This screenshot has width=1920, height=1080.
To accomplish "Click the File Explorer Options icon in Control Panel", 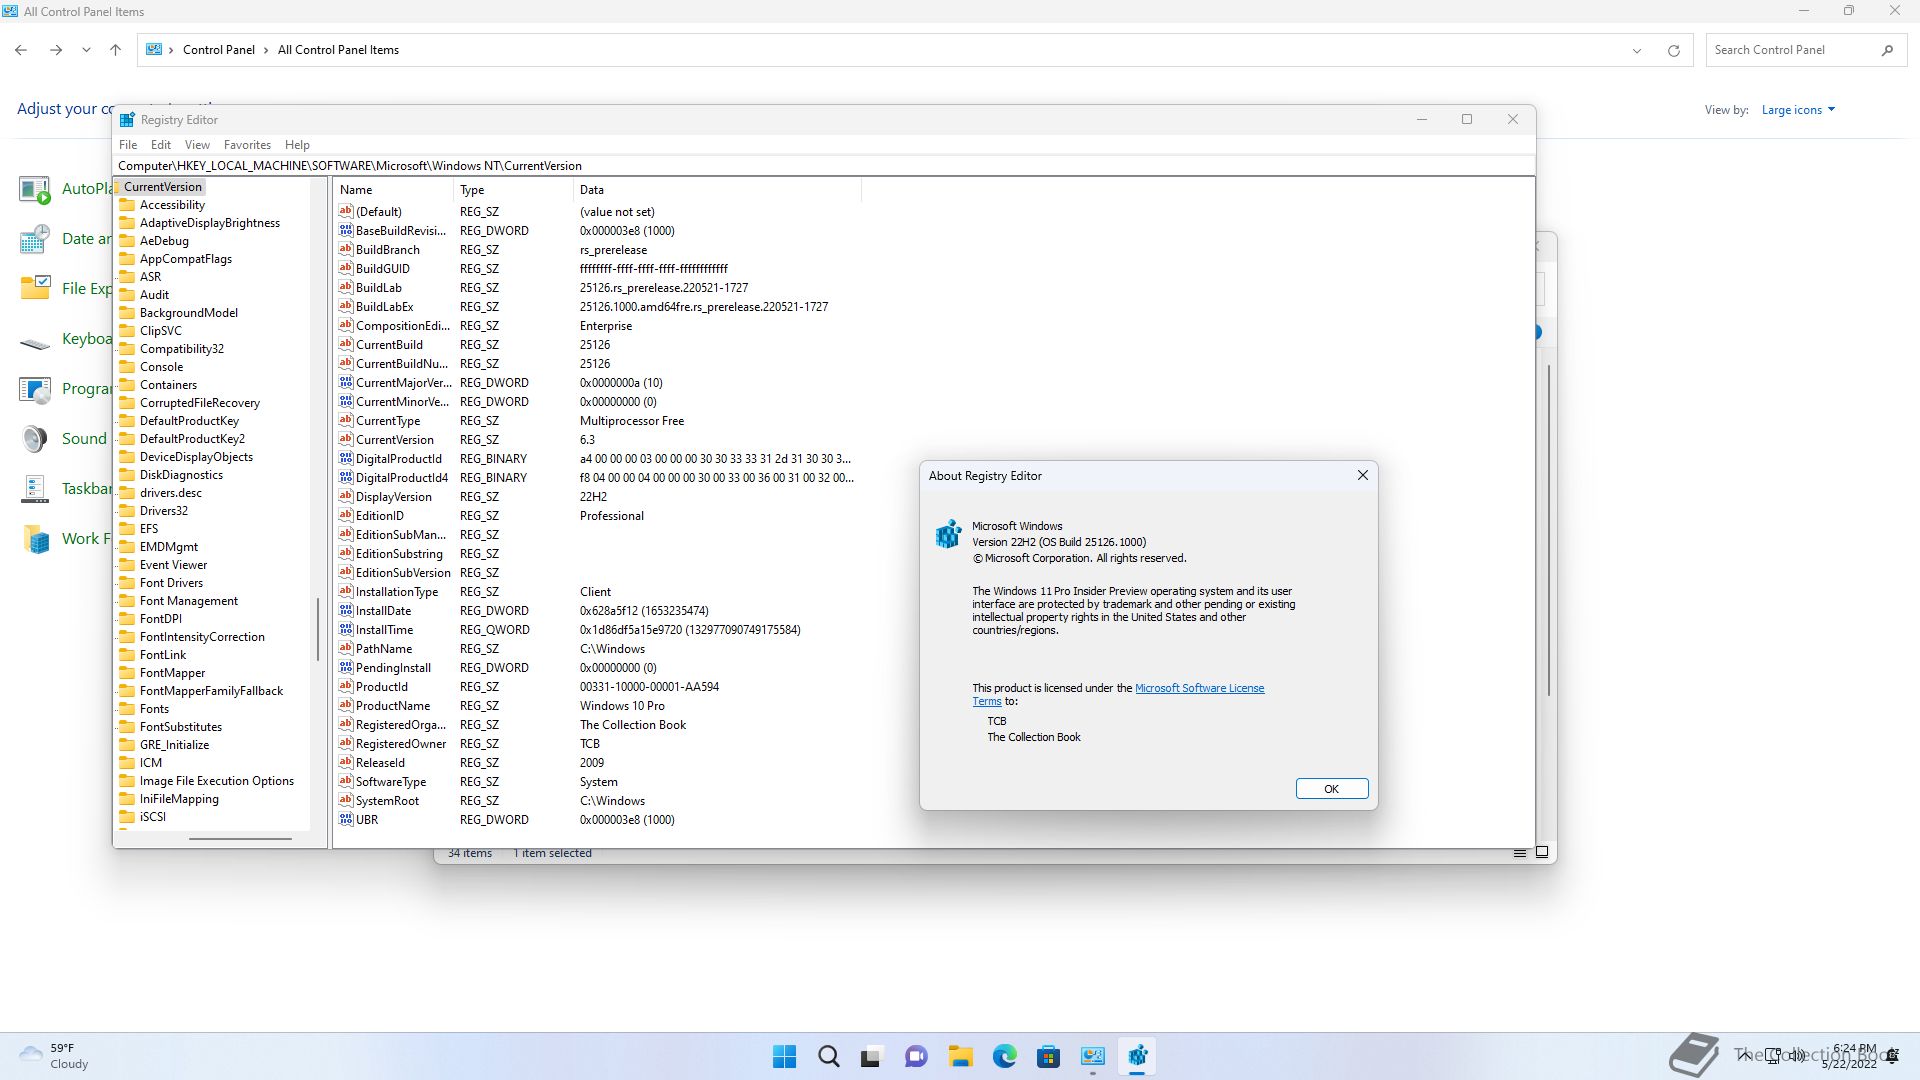I will click(35, 289).
